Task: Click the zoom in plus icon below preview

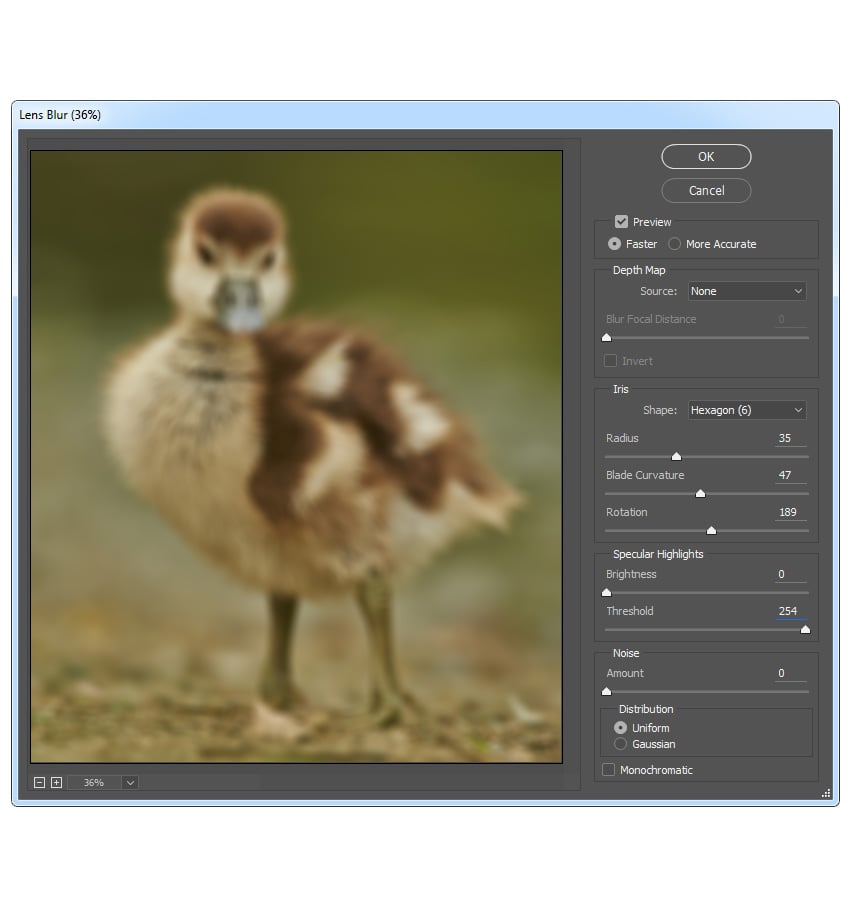Action: click(x=54, y=782)
